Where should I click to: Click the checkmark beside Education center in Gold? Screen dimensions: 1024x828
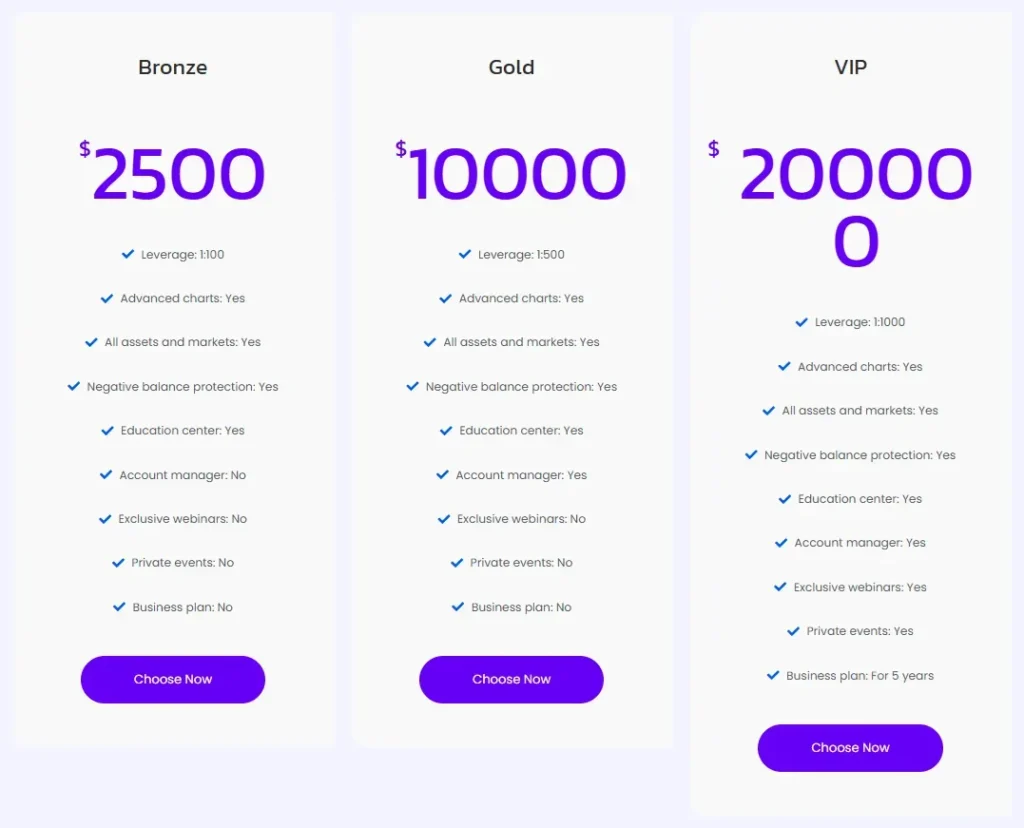(444, 430)
